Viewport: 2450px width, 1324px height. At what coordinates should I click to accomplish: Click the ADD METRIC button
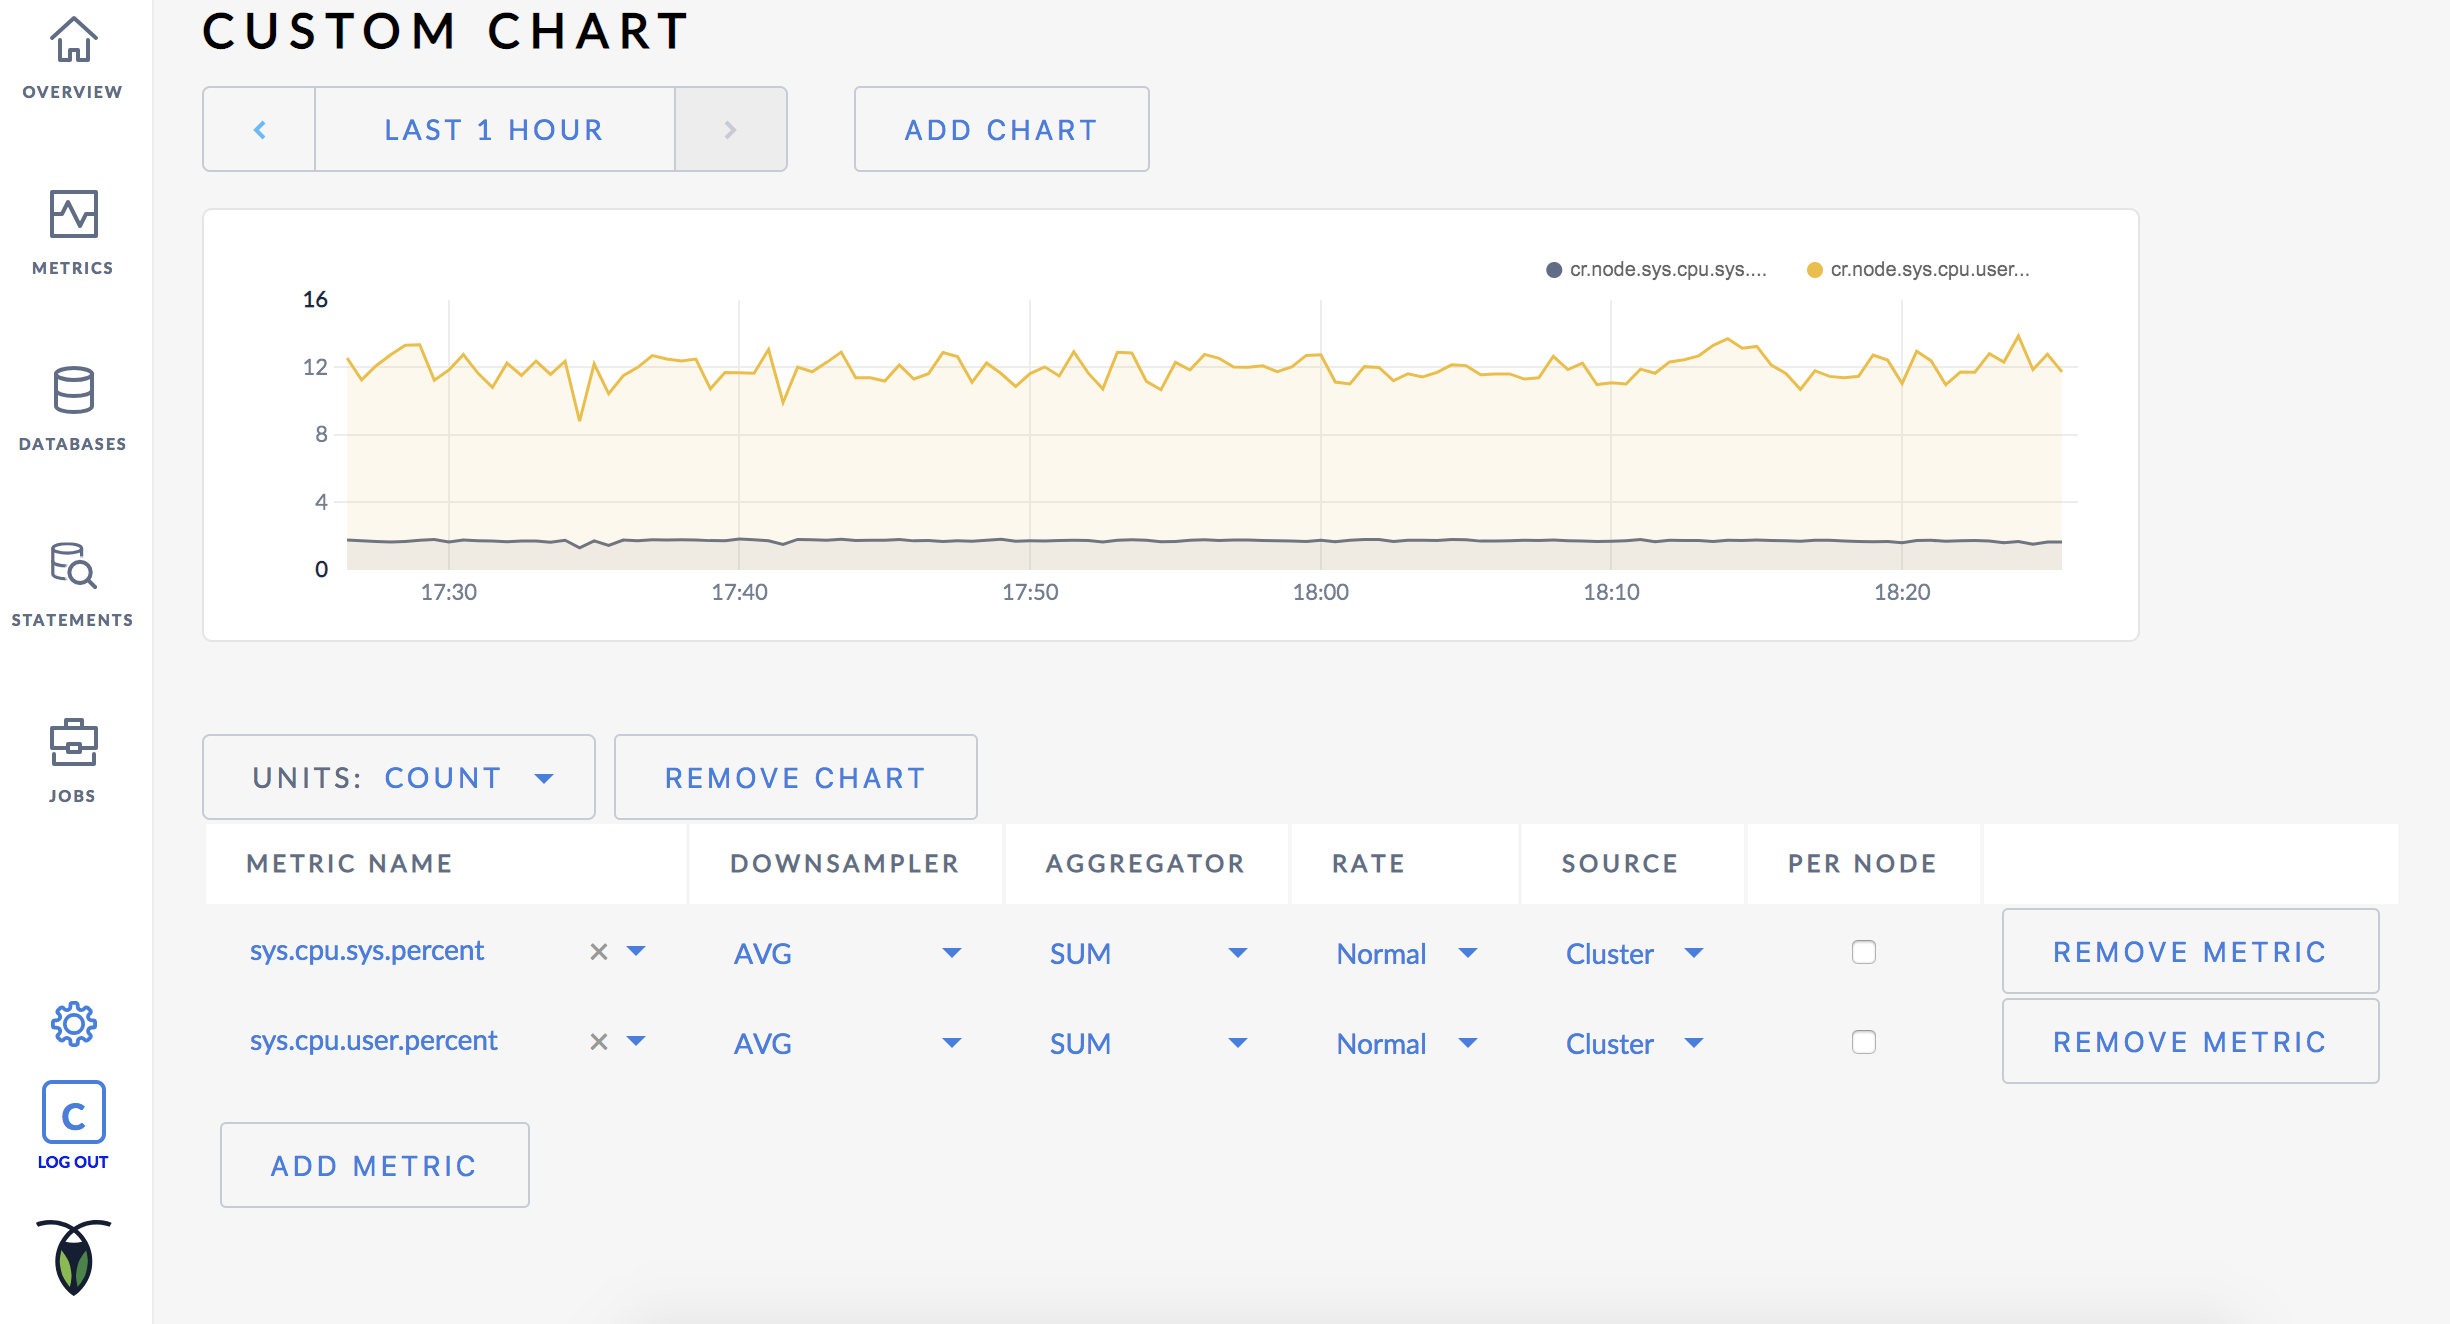coord(373,1164)
